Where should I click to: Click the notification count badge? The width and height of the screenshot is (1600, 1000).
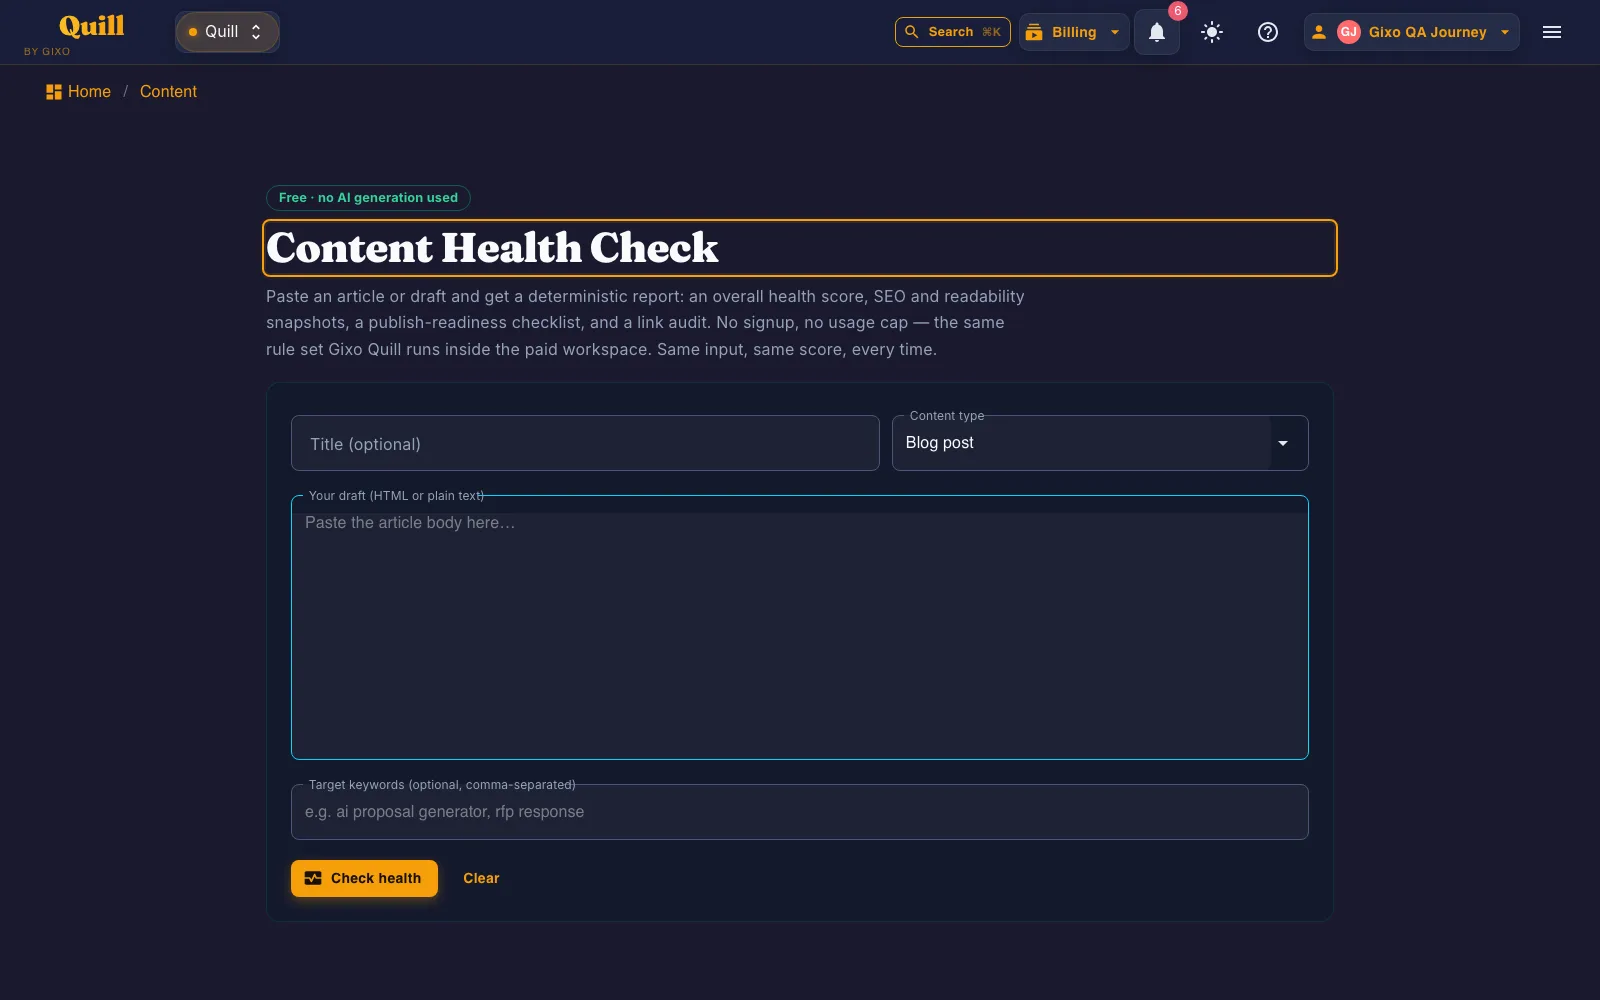pyautogui.click(x=1178, y=11)
